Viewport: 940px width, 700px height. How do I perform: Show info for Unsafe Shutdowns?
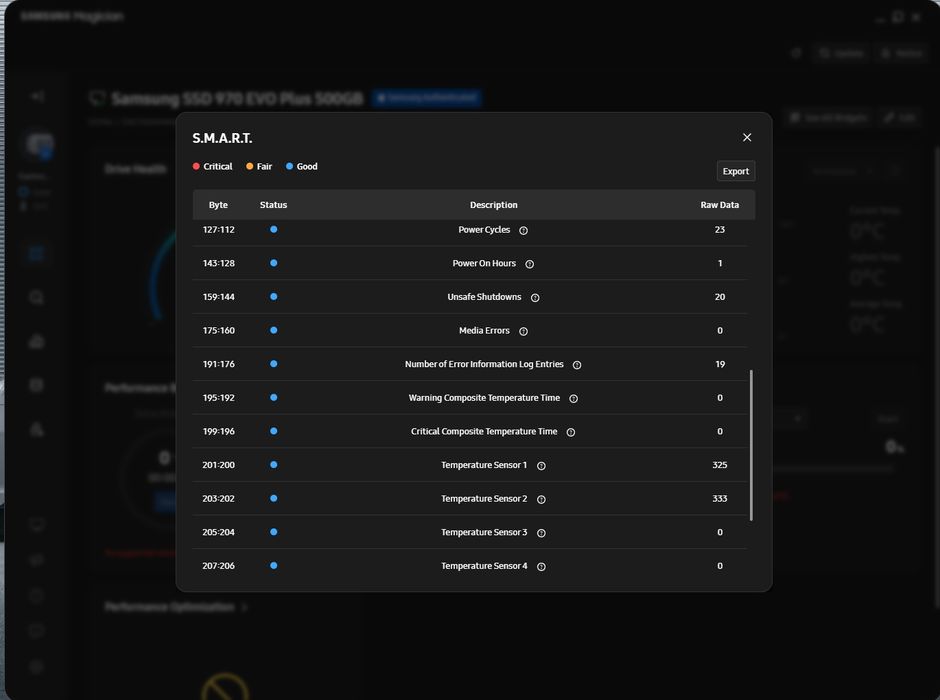click(535, 297)
